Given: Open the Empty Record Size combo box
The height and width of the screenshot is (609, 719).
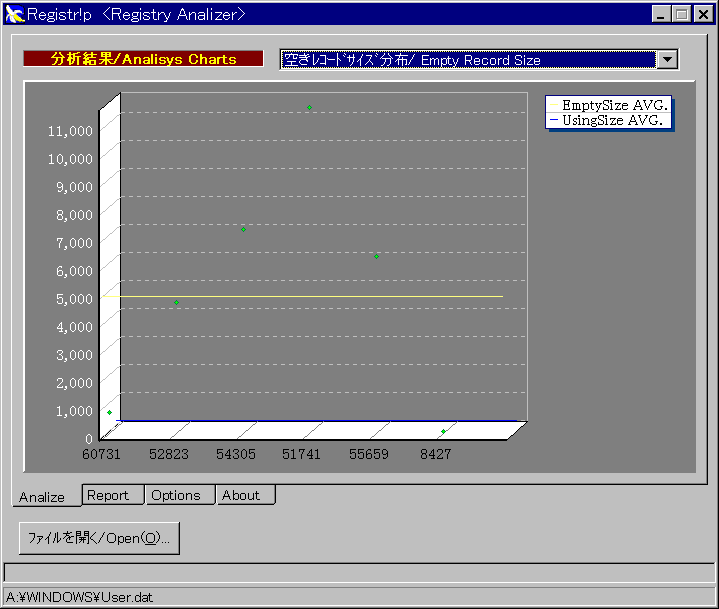Looking at the screenshot, I should [x=468, y=60].
